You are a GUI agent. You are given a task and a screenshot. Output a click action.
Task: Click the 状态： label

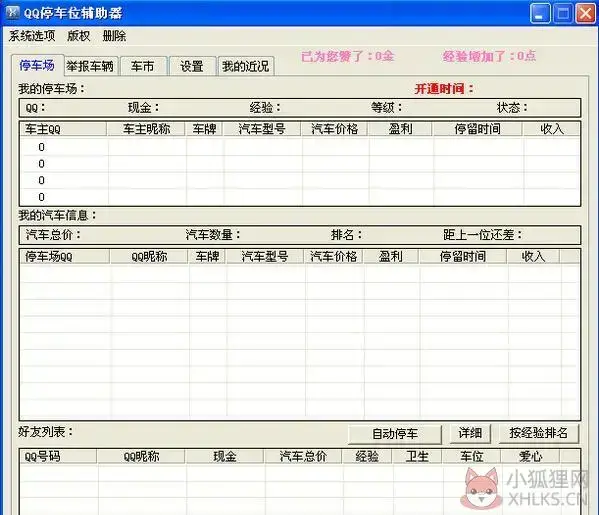(512, 108)
